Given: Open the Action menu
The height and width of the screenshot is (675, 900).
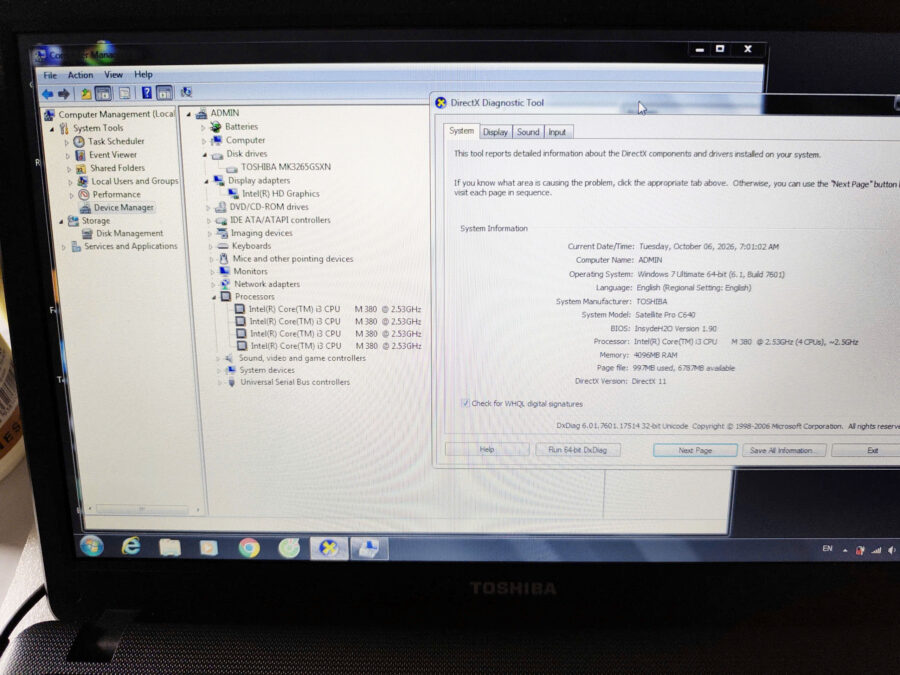Looking at the screenshot, I should [80, 75].
